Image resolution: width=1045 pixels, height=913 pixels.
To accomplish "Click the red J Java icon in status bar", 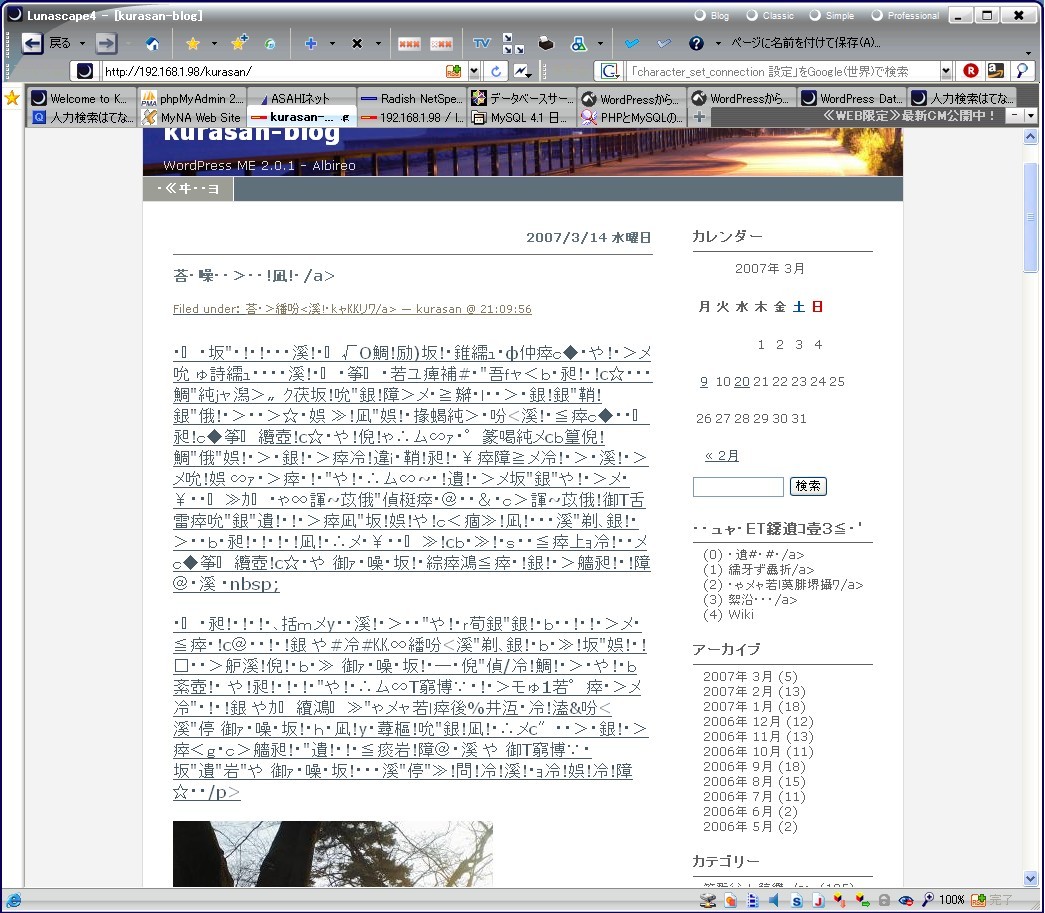I will pos(818,901).
